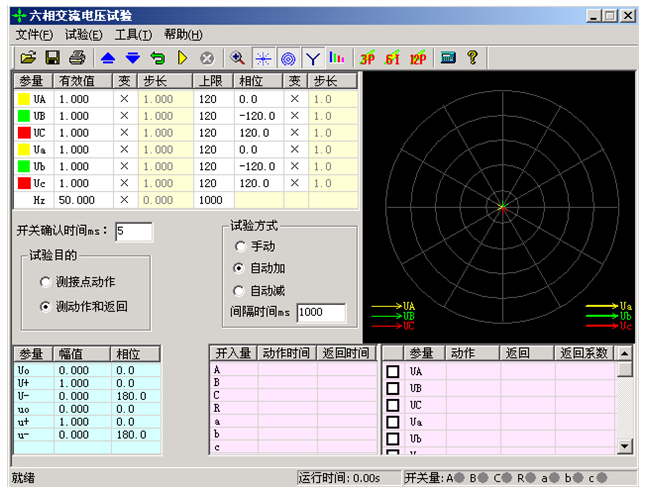Open the 3P three-phase test icon
The width and height of the screenshot is (648, 494).
[x=367, y=58]
